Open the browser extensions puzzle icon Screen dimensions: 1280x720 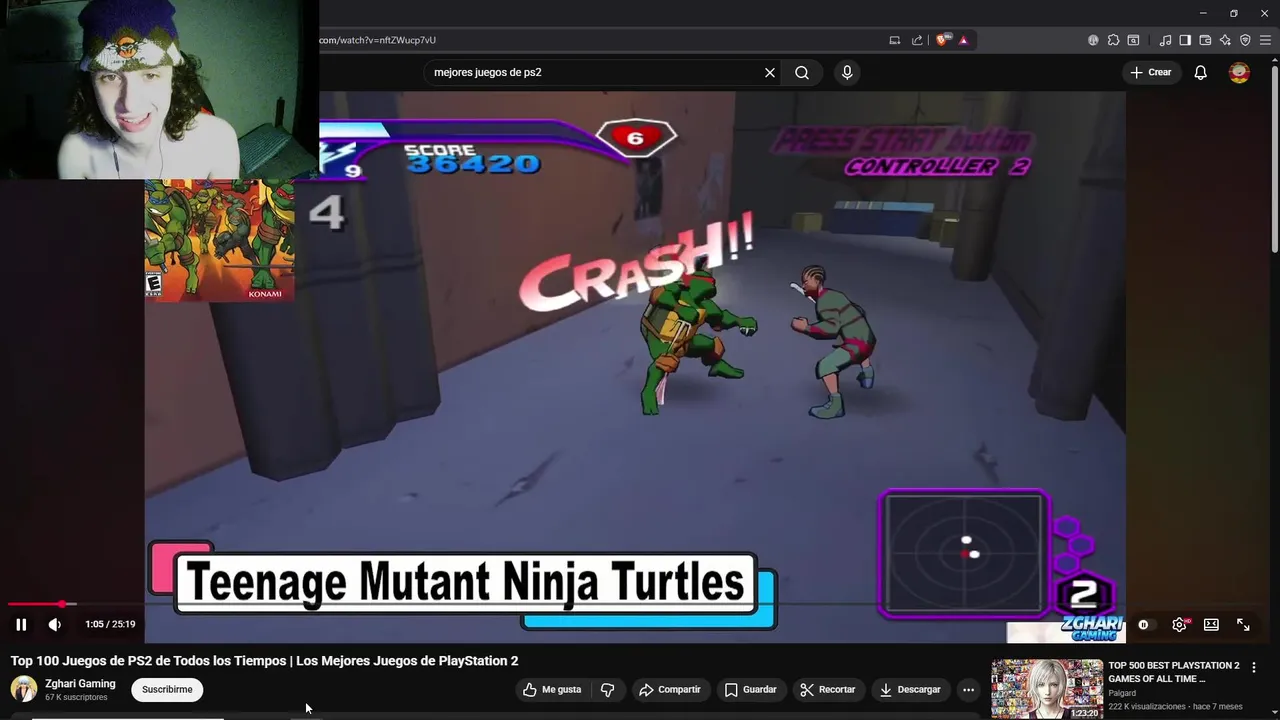click(x=1113, y=40)
